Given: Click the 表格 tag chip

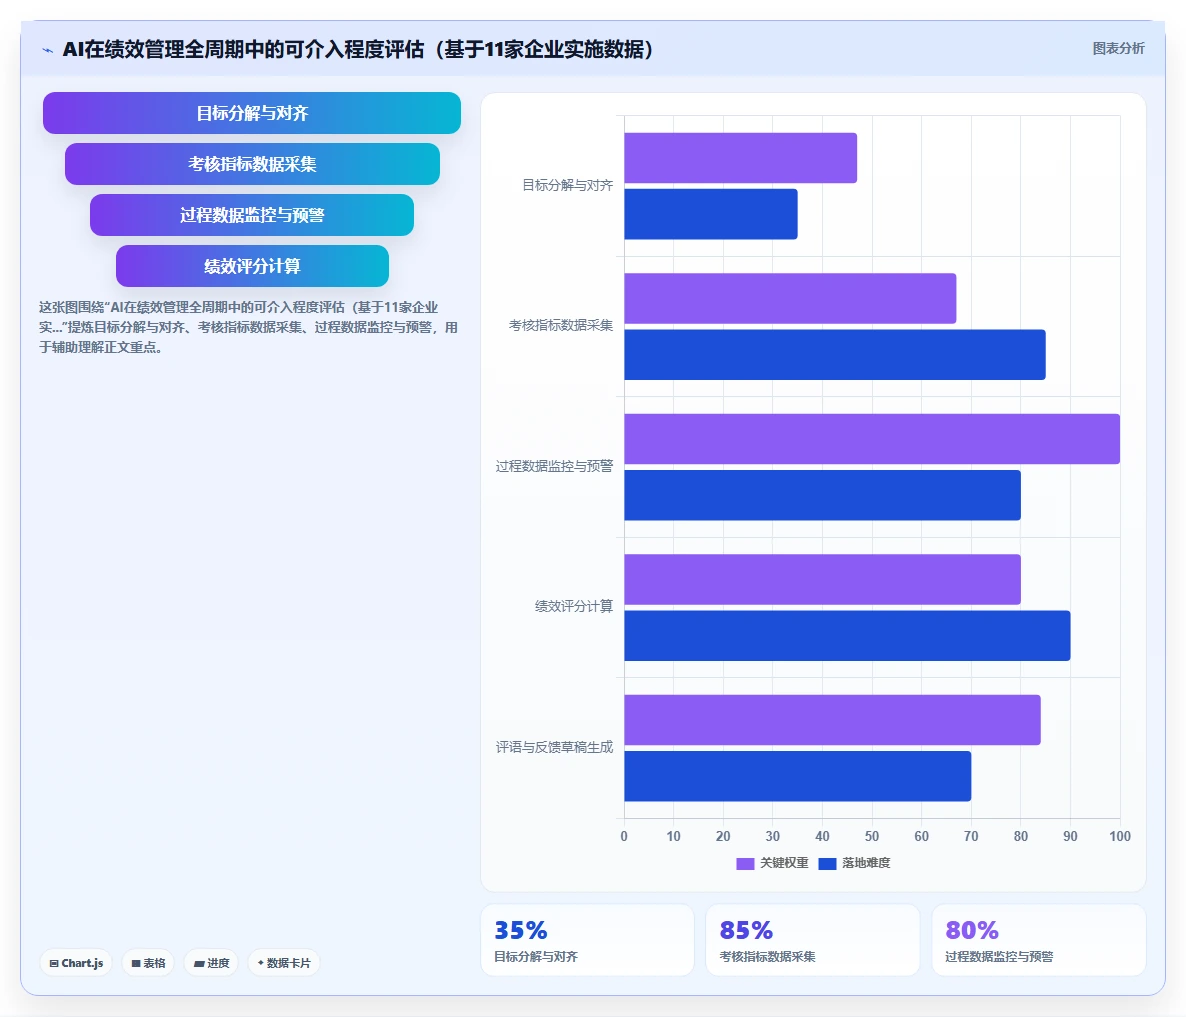Looking at the screenshot, I should click(148, 963).
